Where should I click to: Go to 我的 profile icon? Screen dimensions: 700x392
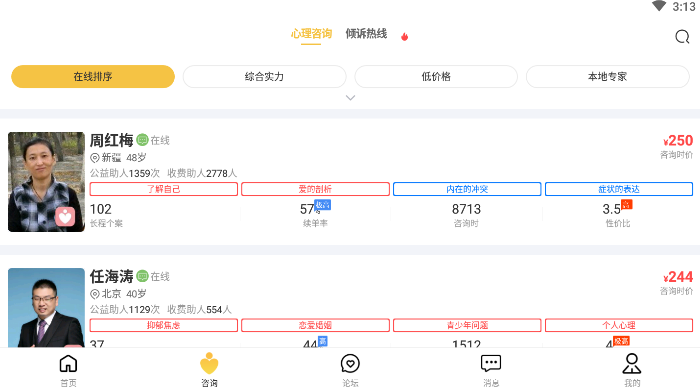(632, 363)
